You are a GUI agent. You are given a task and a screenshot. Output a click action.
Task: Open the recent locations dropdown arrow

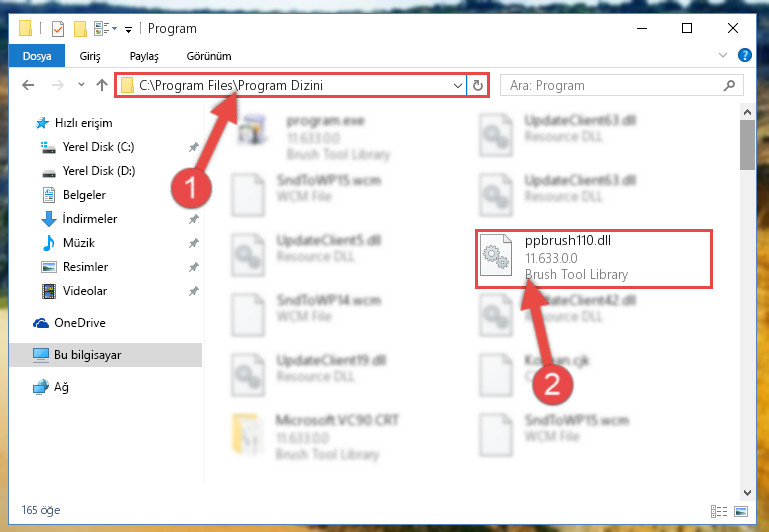[81, 85]
